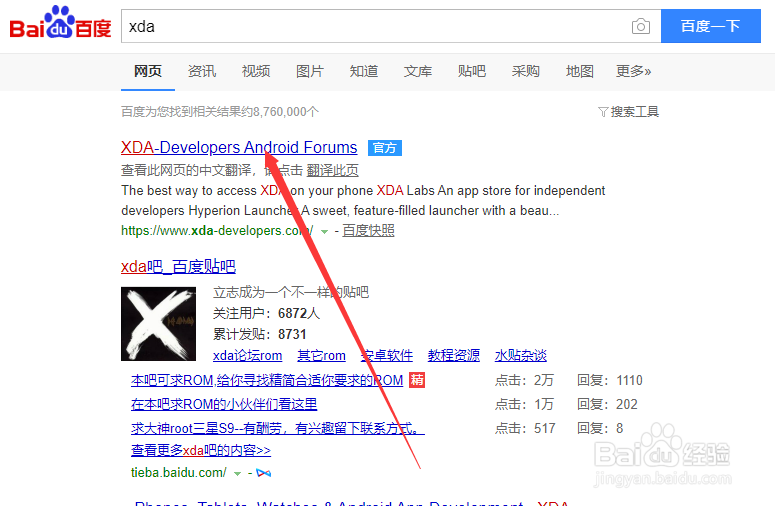
Task: Switch to the 地图 tab
Action: point(579,72)
